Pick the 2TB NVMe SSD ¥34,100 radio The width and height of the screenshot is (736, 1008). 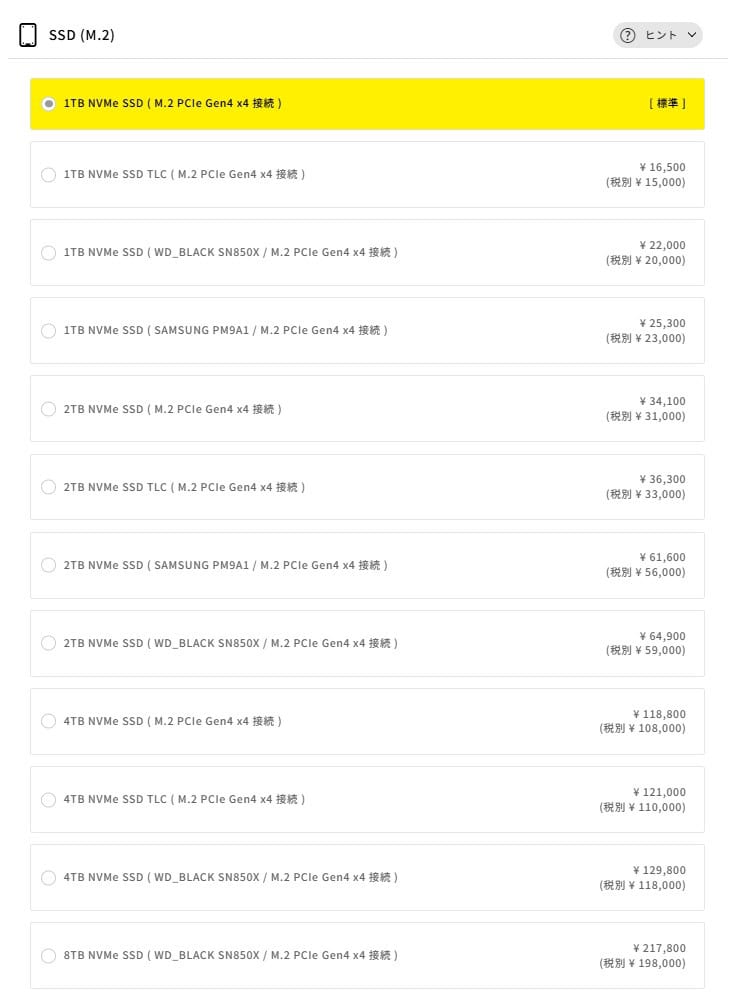tap(48, 409)
